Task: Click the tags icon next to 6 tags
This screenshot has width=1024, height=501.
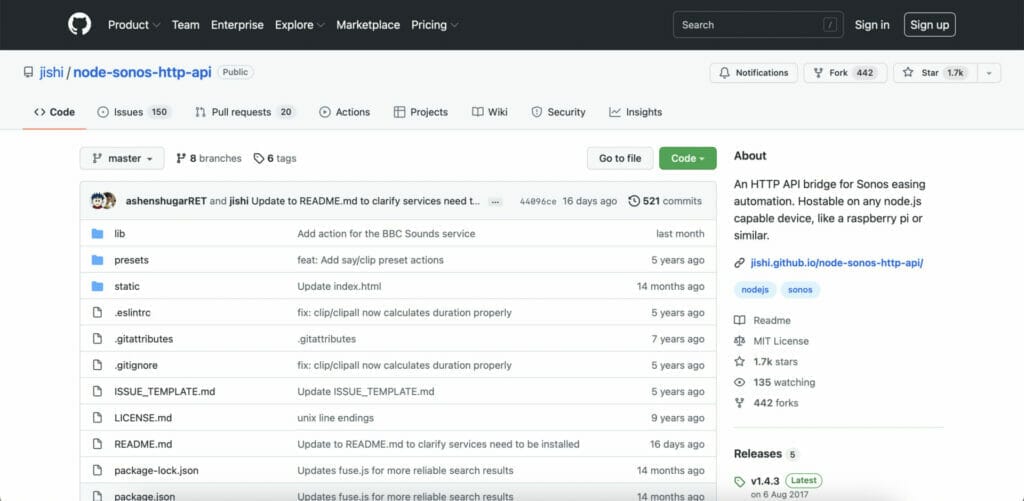Action: pos(258,158)
